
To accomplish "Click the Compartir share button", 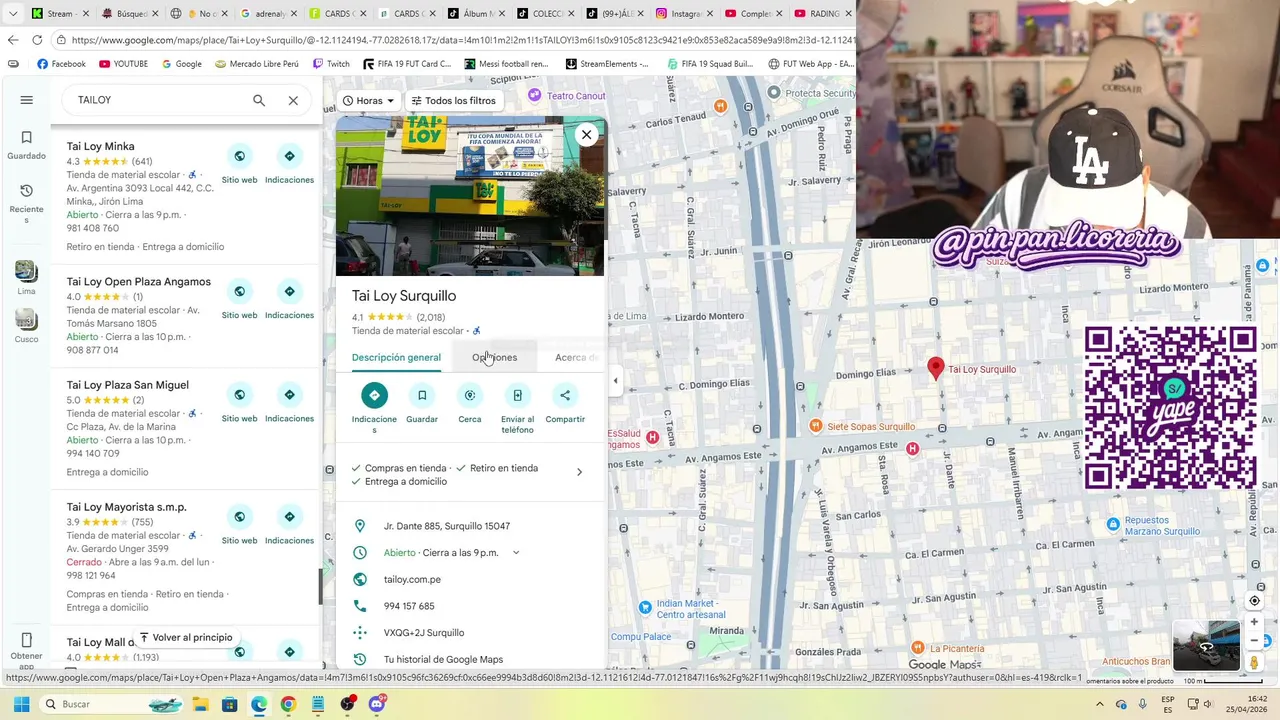I will tap(565, 404).
